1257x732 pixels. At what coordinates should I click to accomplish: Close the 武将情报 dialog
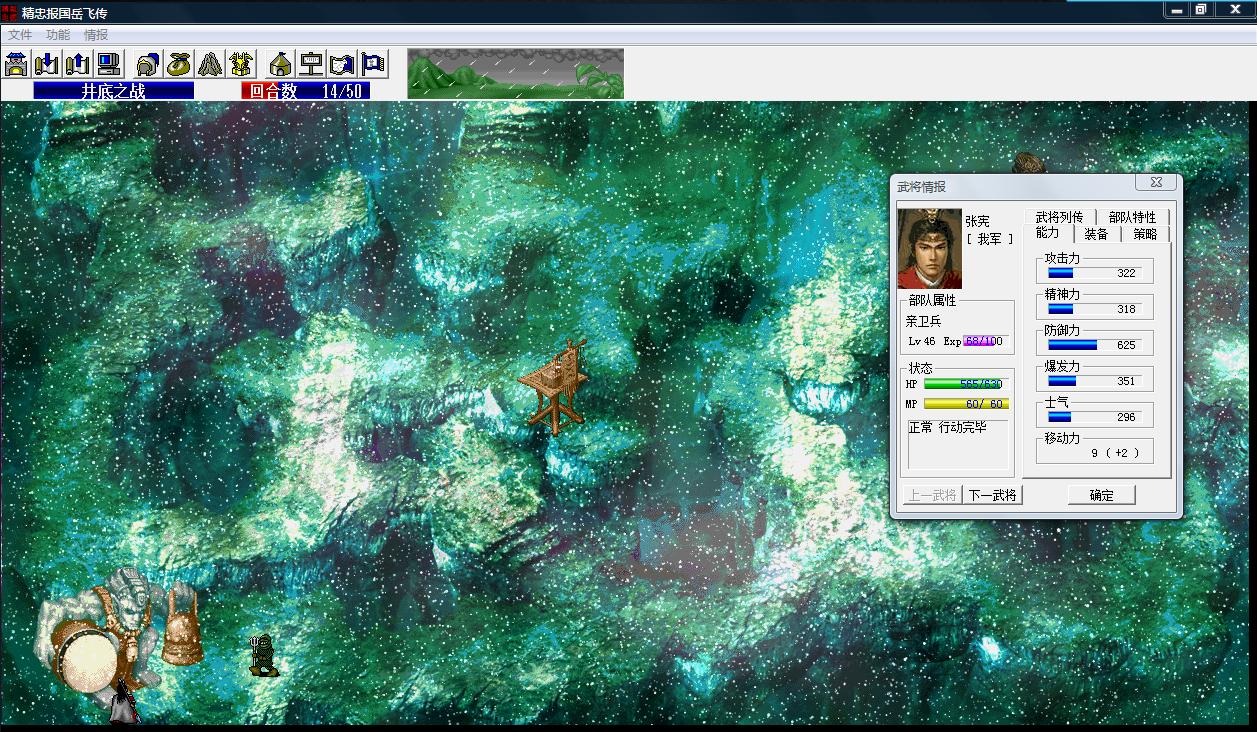tap(1156, 183)
